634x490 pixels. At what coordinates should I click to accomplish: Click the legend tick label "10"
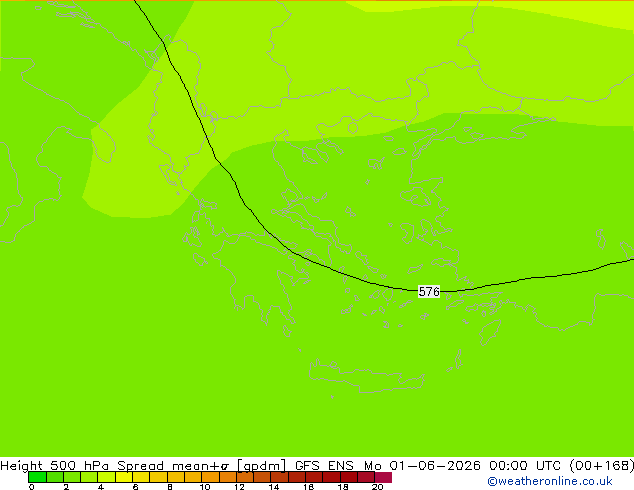(205, 487)
